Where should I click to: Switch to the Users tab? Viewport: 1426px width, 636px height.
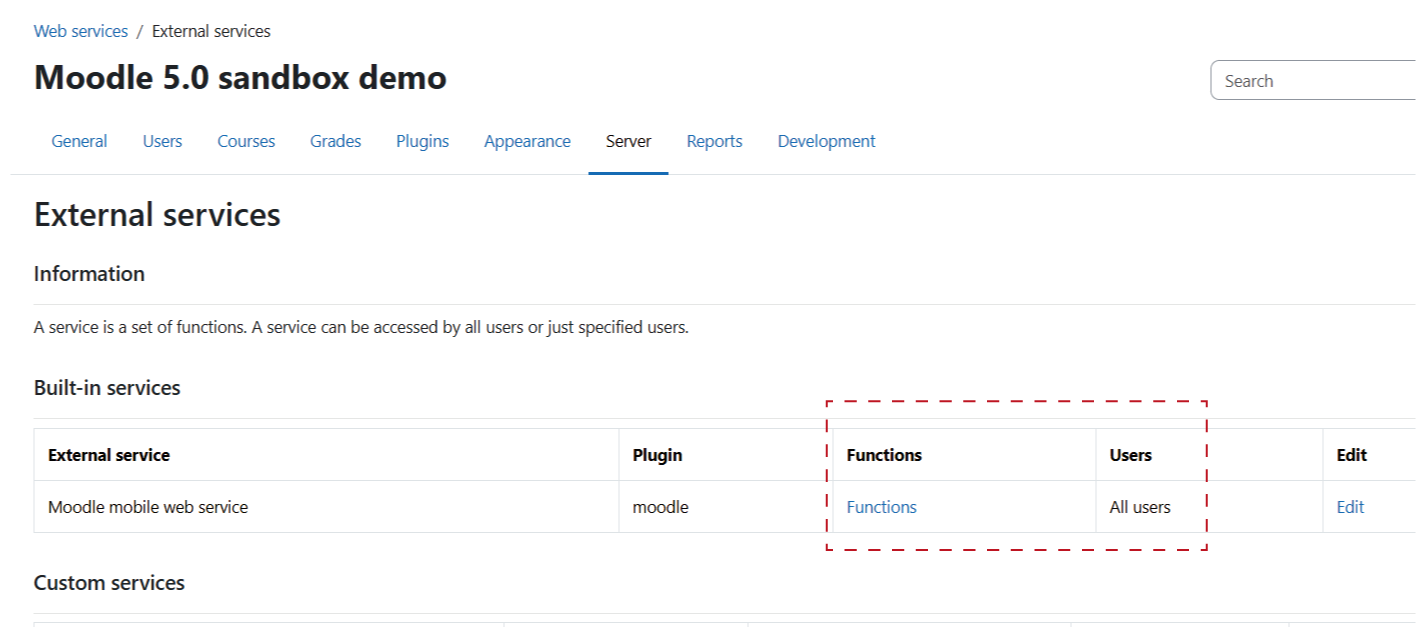pyautogui.click(x=162, y=141)
